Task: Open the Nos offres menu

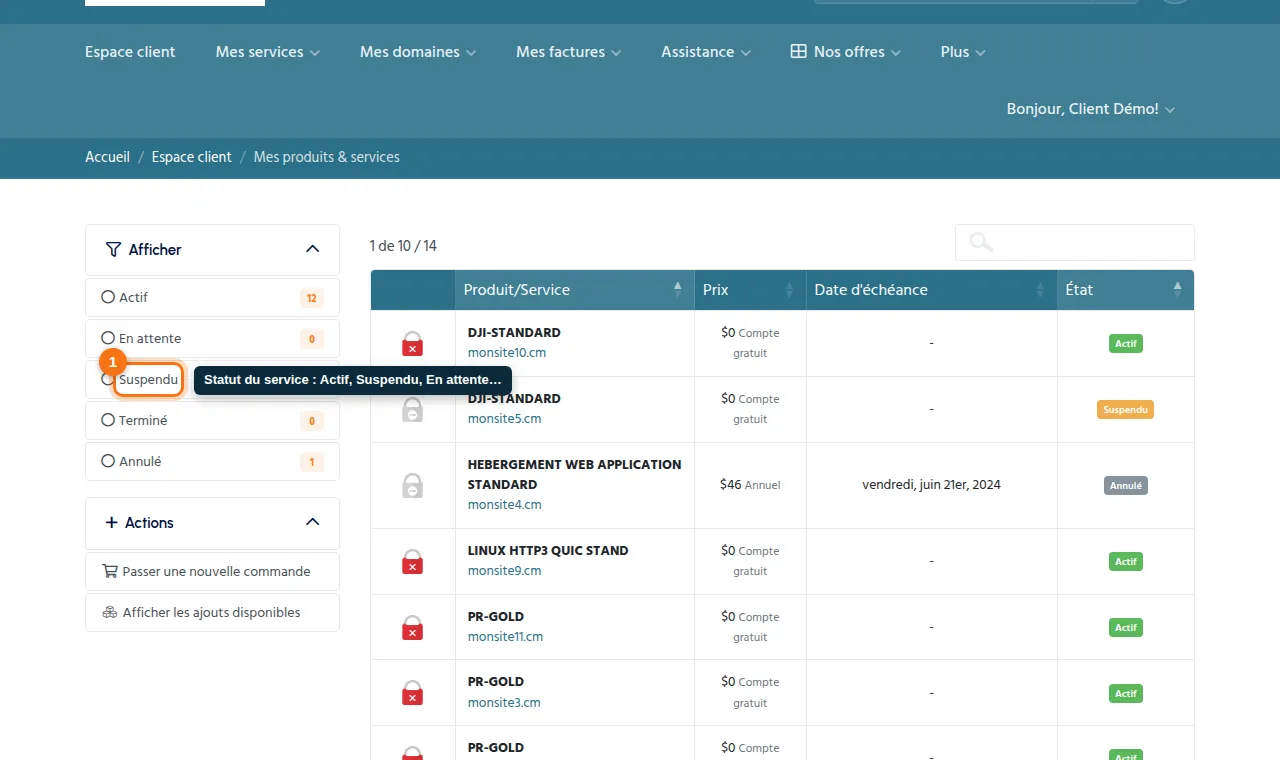Action: pos(846,52)
